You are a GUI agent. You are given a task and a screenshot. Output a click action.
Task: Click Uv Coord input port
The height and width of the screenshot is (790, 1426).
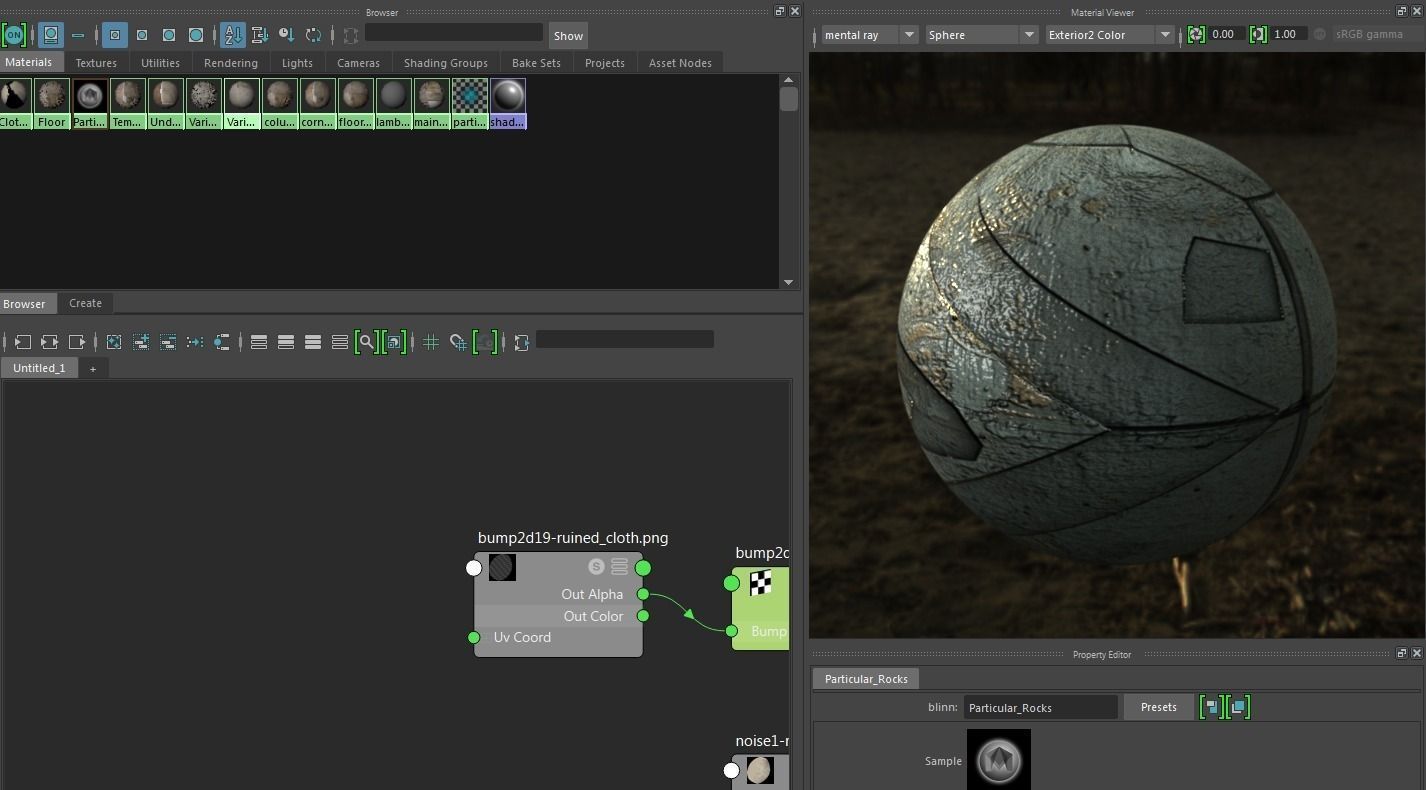474,637
